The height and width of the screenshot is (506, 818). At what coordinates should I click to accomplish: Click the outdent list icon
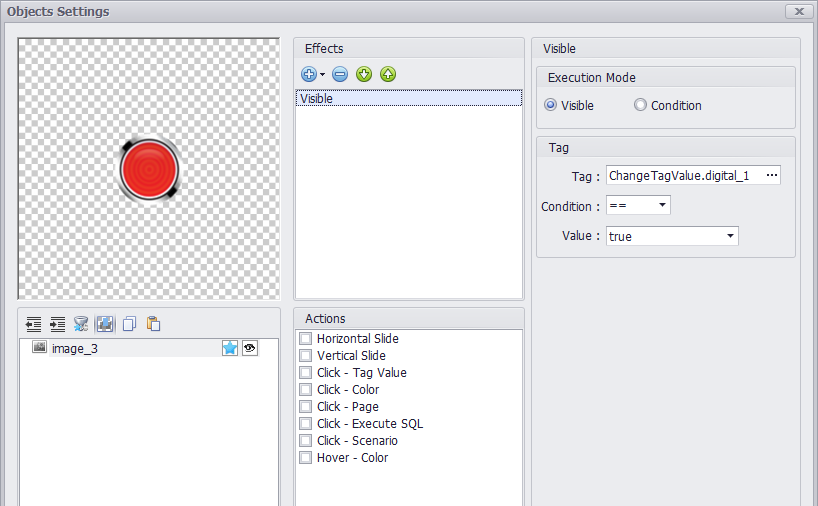[33, 324]
